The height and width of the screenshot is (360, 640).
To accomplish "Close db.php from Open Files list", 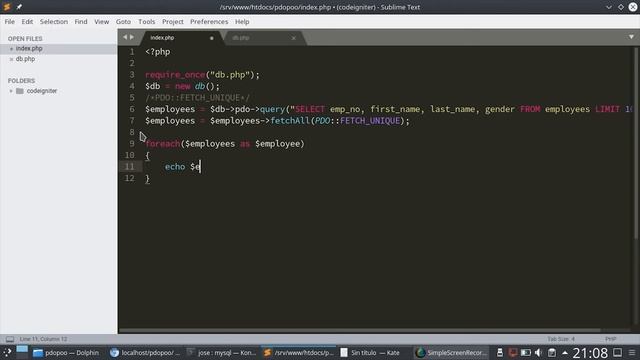I will point(11,59).
